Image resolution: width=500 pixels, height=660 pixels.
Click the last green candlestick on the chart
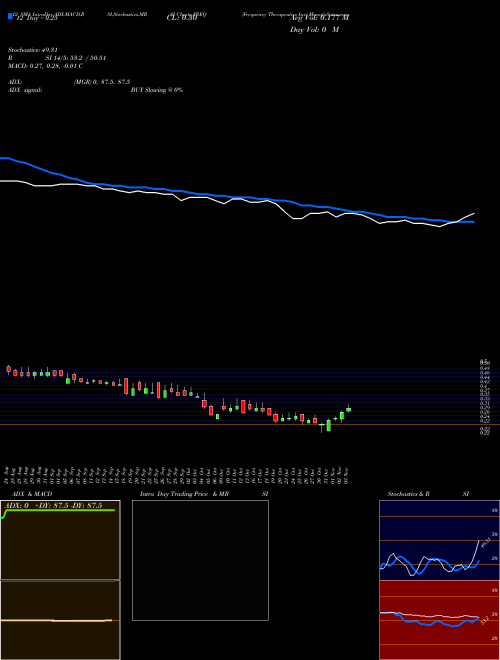pyautogui.click(x=348, y=409)
